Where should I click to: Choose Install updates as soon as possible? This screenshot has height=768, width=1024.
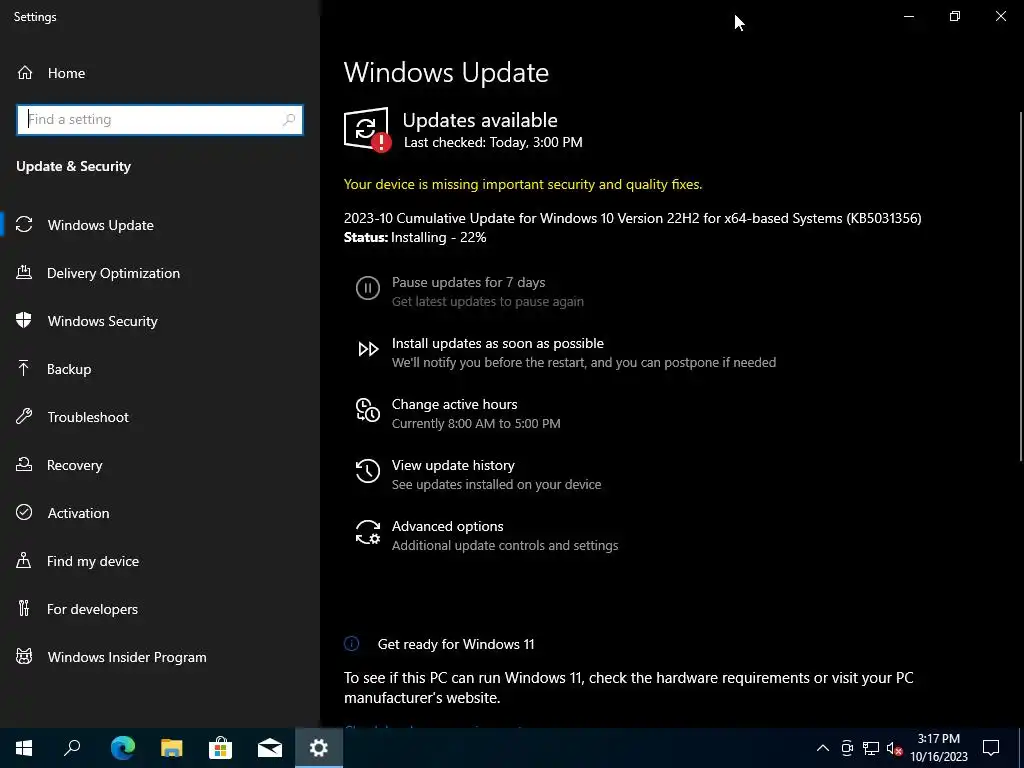click(566, 353)
